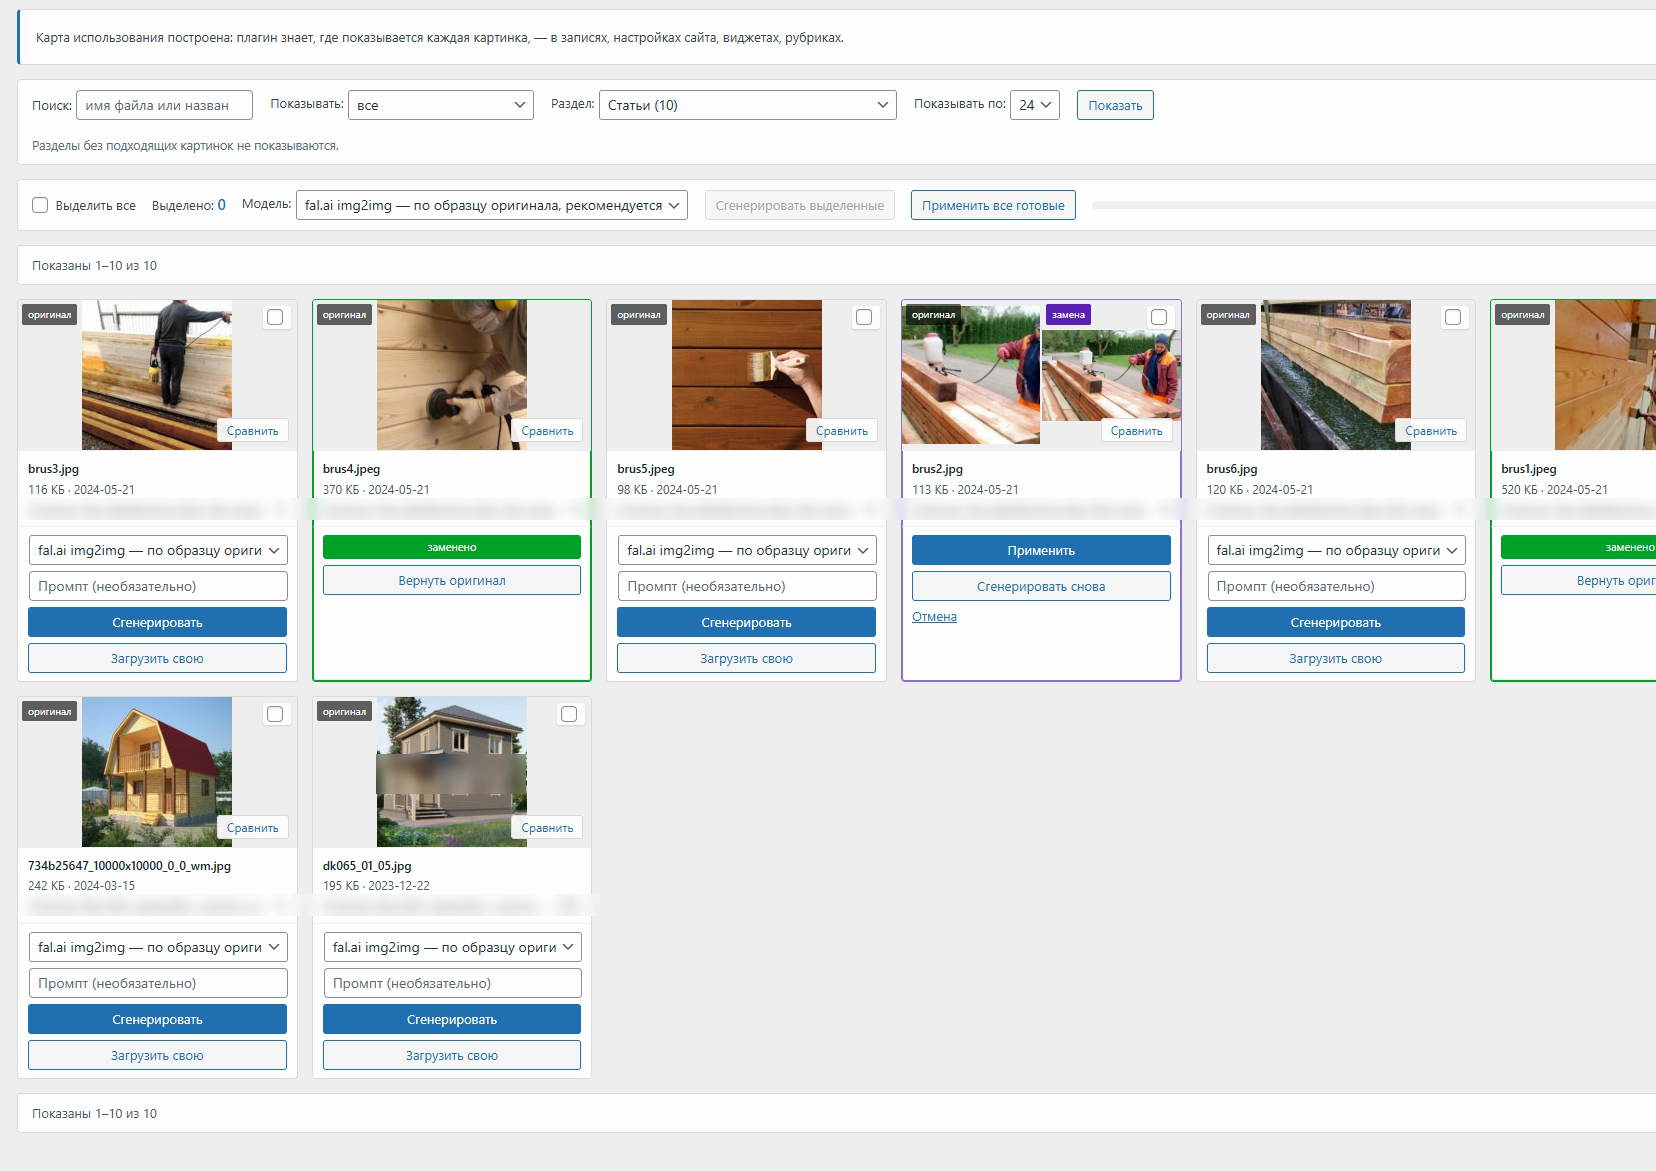Open the top 'Модель' fal.ai dropdown

[x=492, y=205]
